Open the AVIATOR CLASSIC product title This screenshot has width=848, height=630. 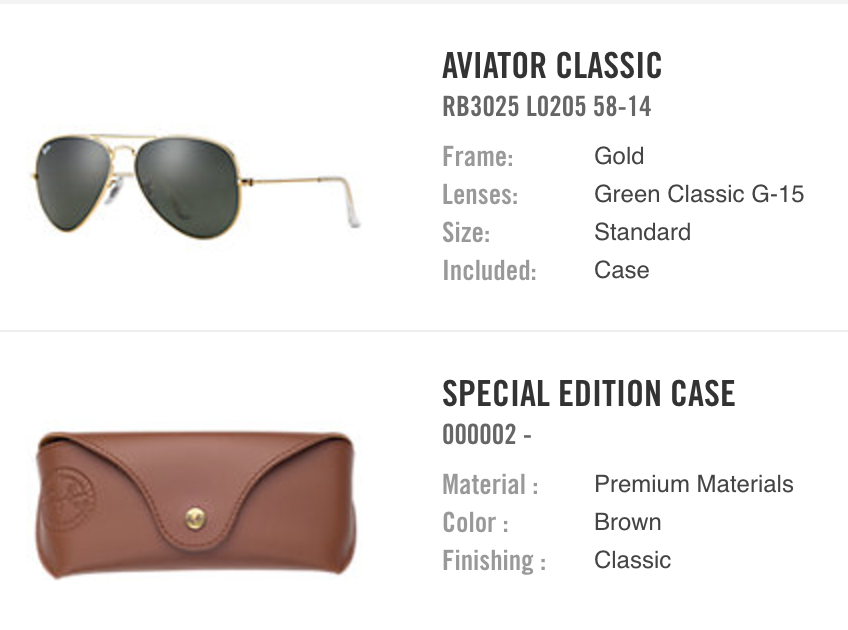pos(552,66)
